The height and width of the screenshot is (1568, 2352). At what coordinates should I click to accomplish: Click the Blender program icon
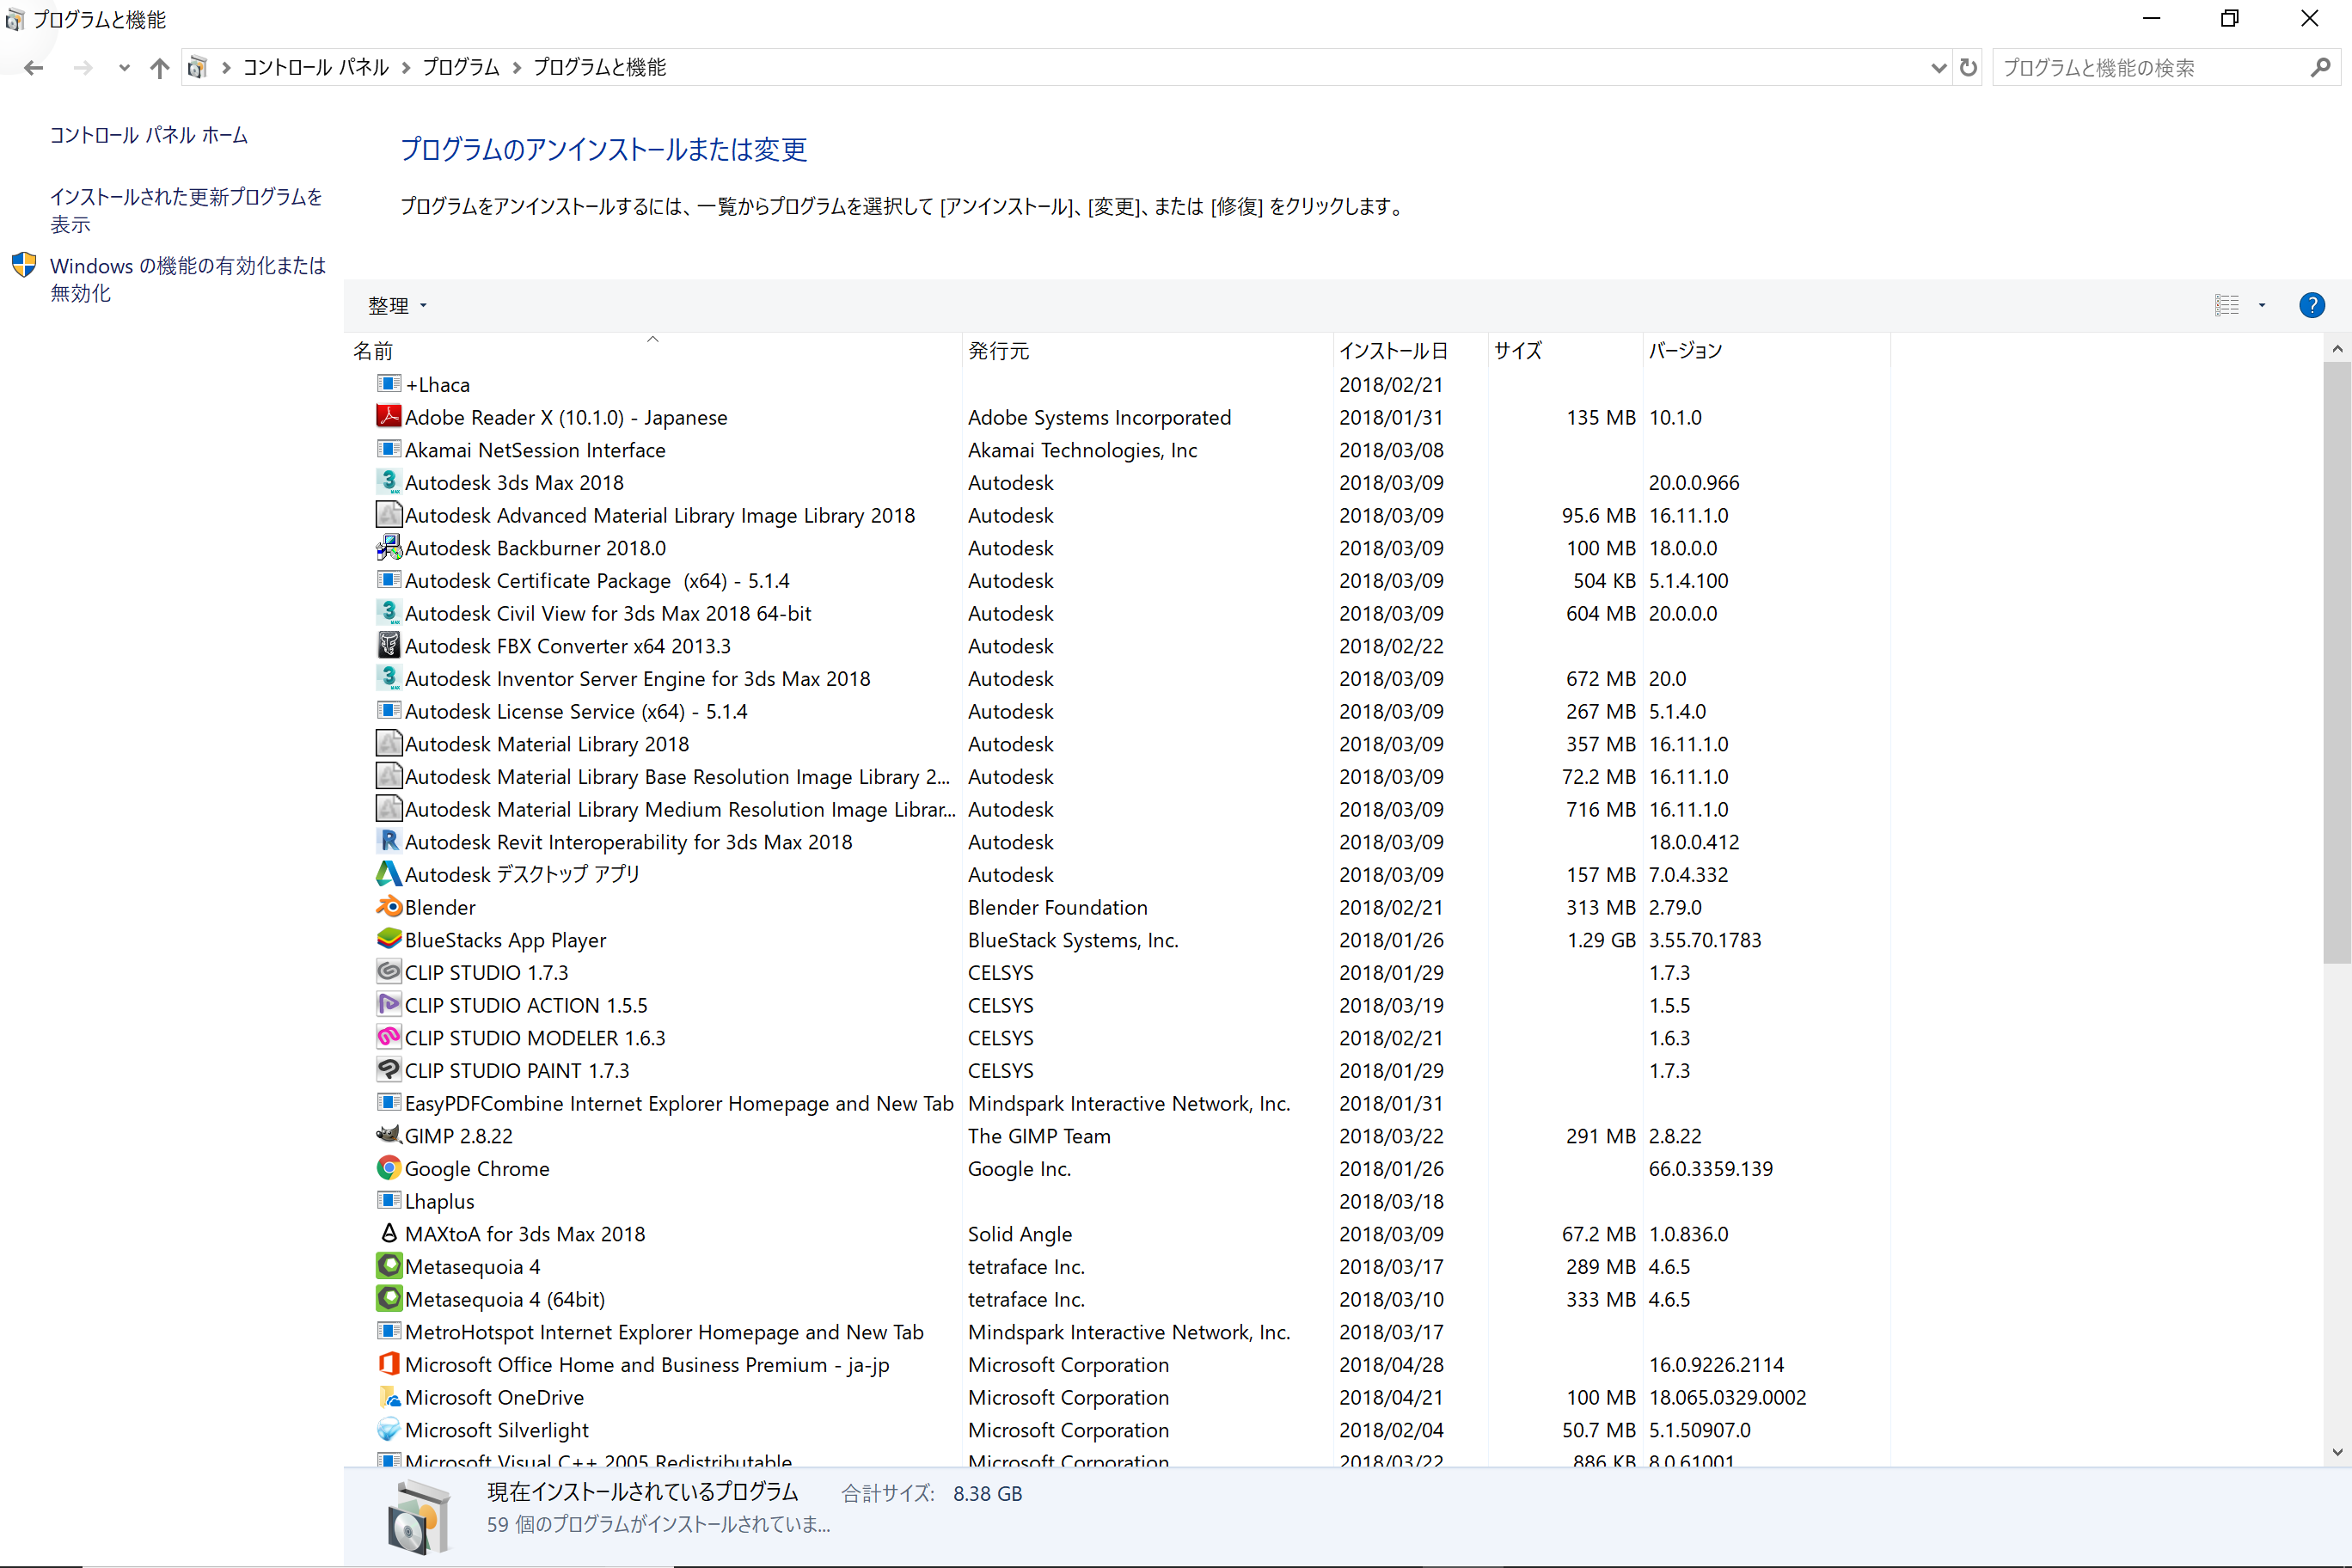(388, 907)
